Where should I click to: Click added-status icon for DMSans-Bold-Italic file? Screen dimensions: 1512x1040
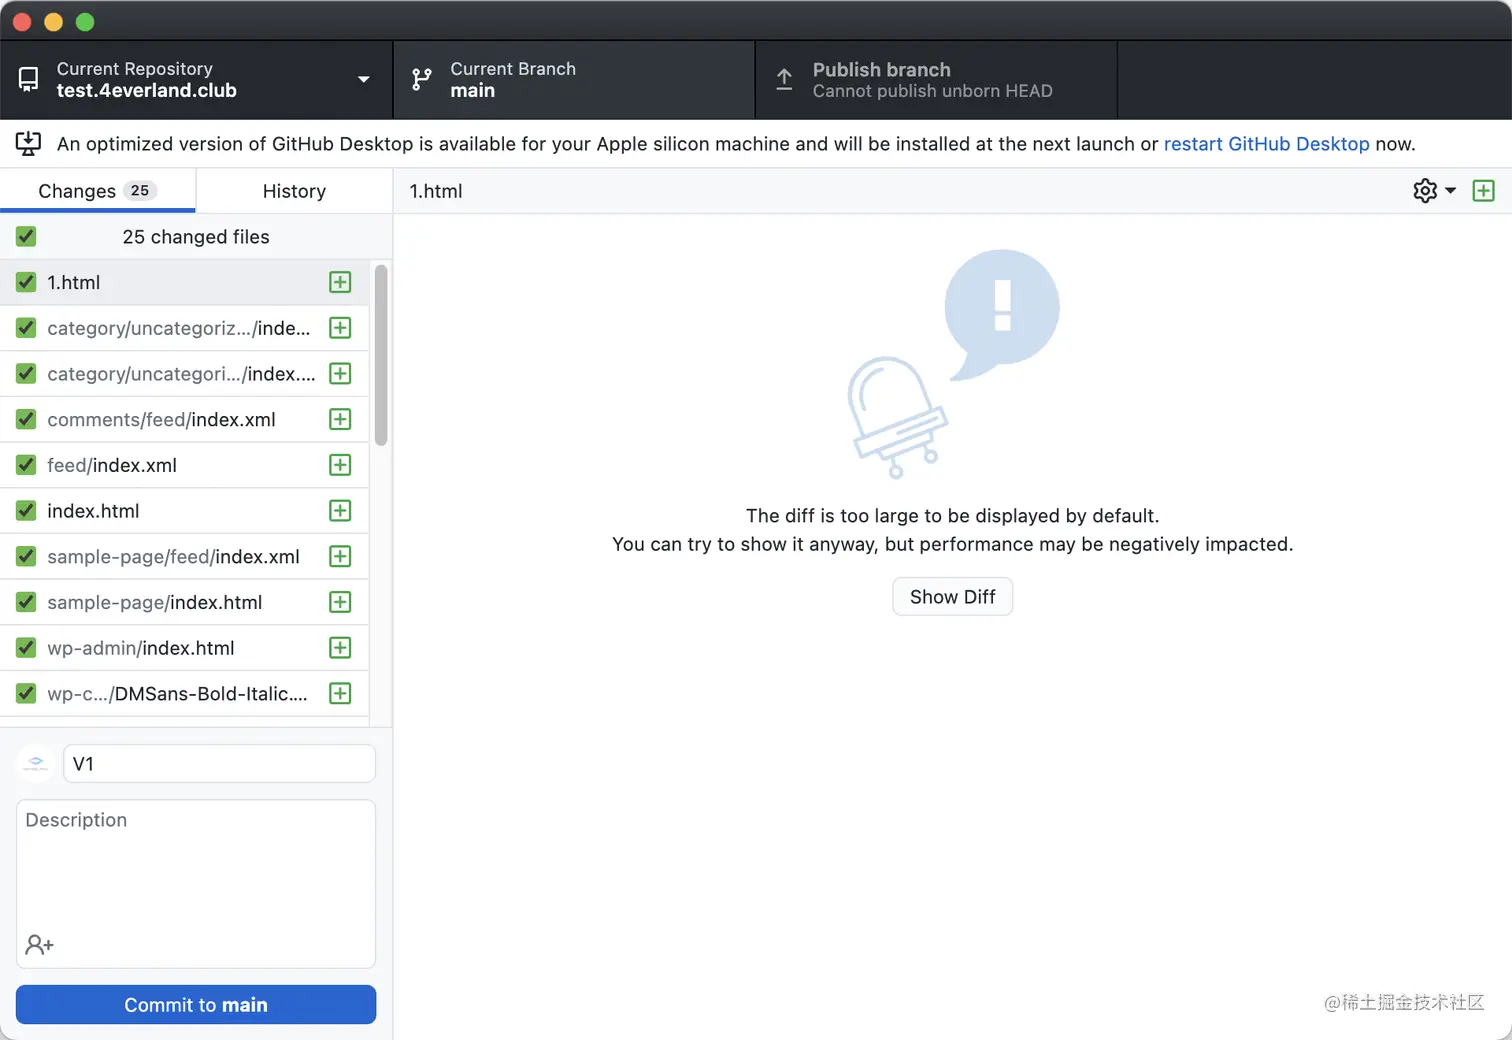(340, 693)
